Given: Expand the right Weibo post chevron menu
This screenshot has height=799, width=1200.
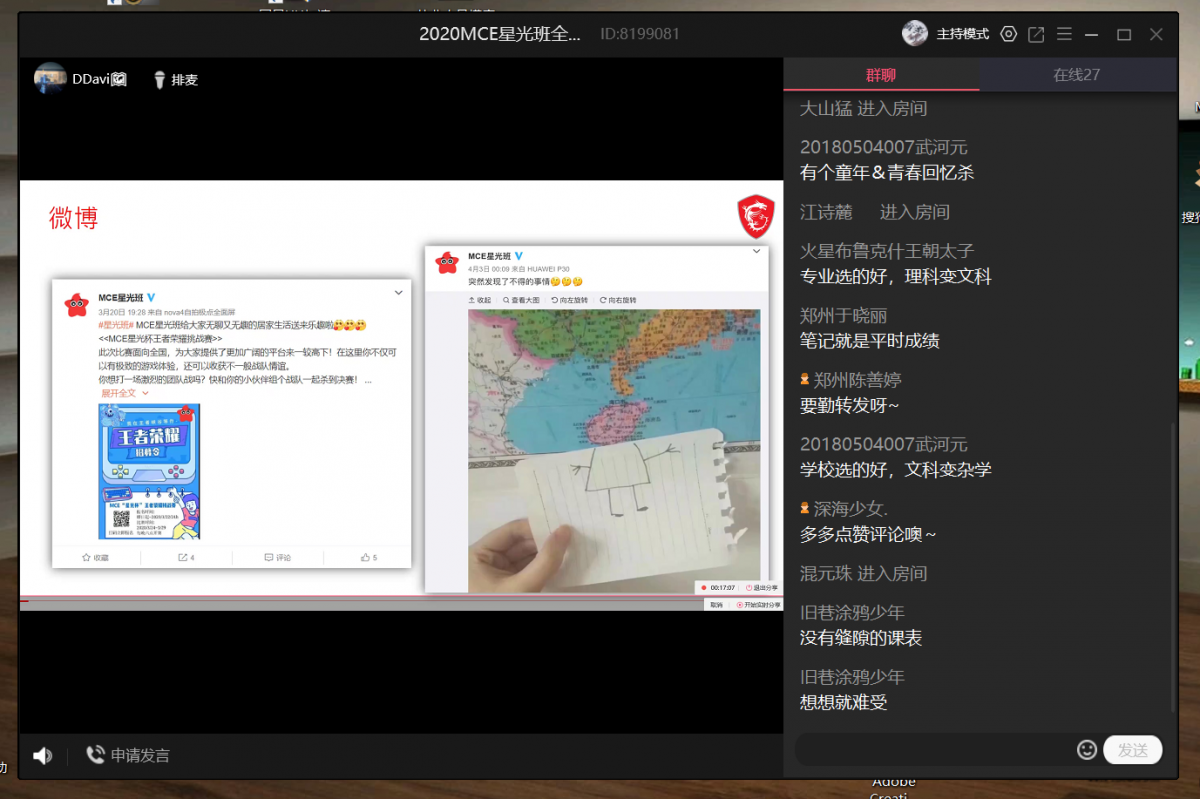Looking at the screenshot, I should pyautogui.click(x=757, y=251).
